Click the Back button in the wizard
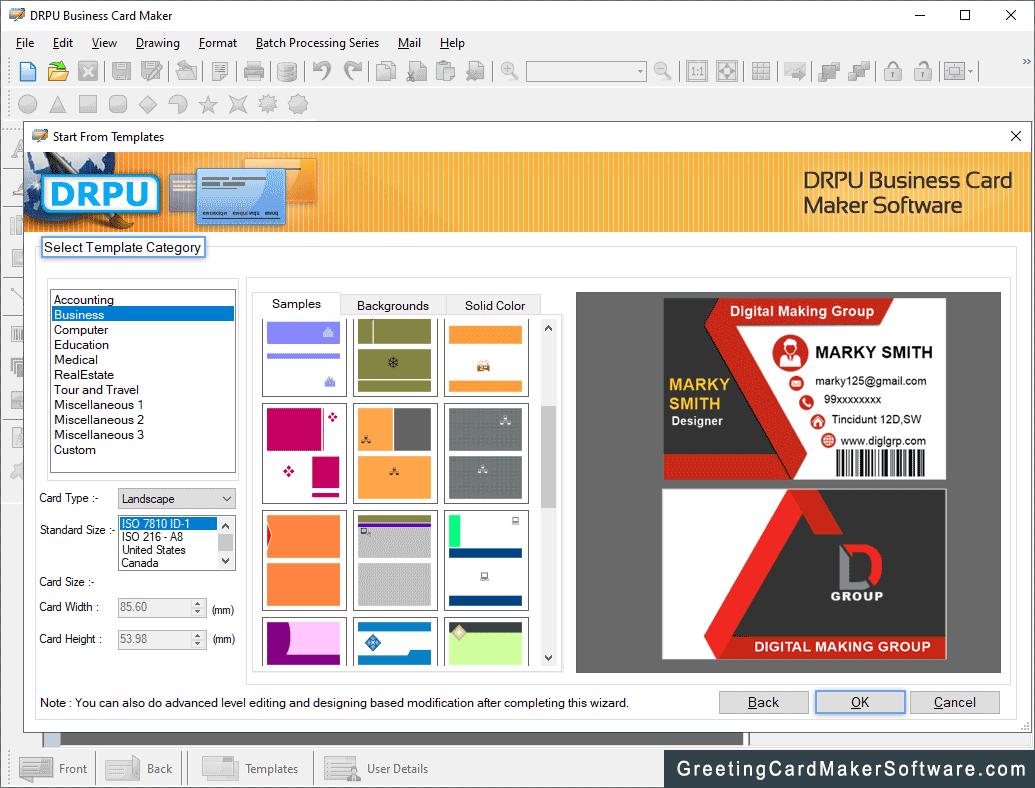Screen dimensions: 1035x788 point(763,702)
